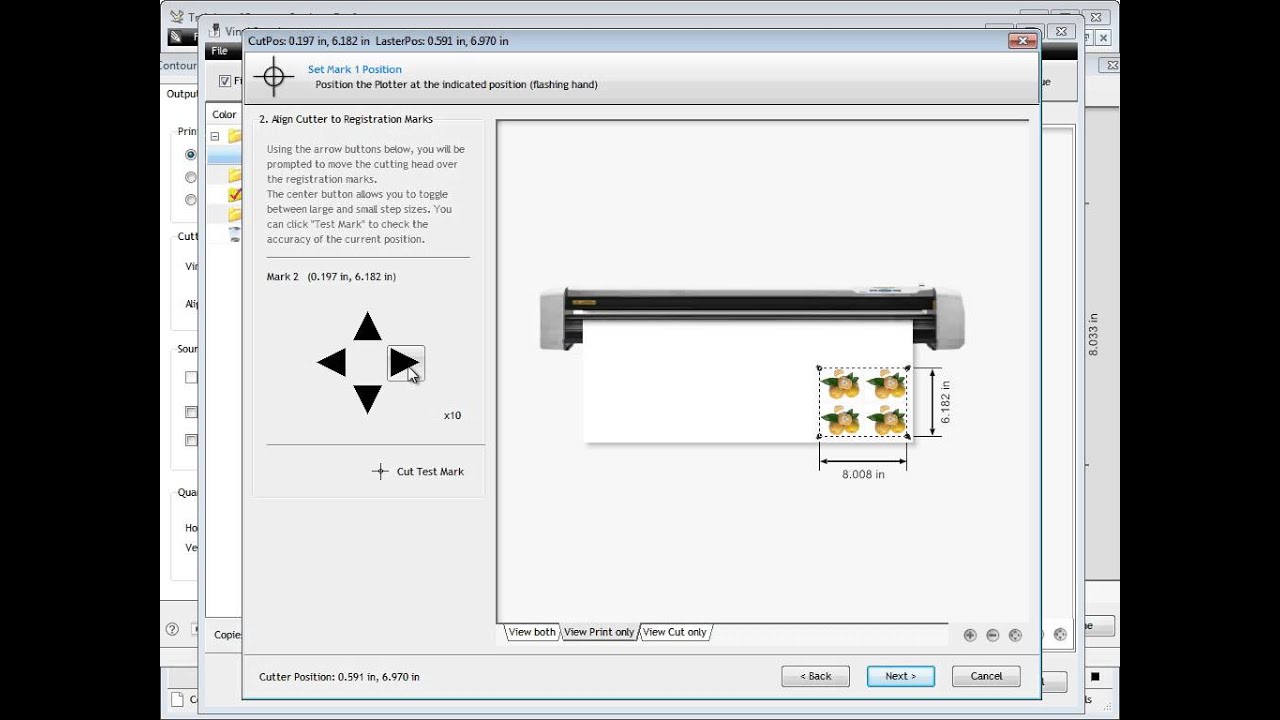Image resolution: width=1280 pixels, height=720 pixels.
Task: Click the Color column header in the Vinyl window
Action: 224,115
